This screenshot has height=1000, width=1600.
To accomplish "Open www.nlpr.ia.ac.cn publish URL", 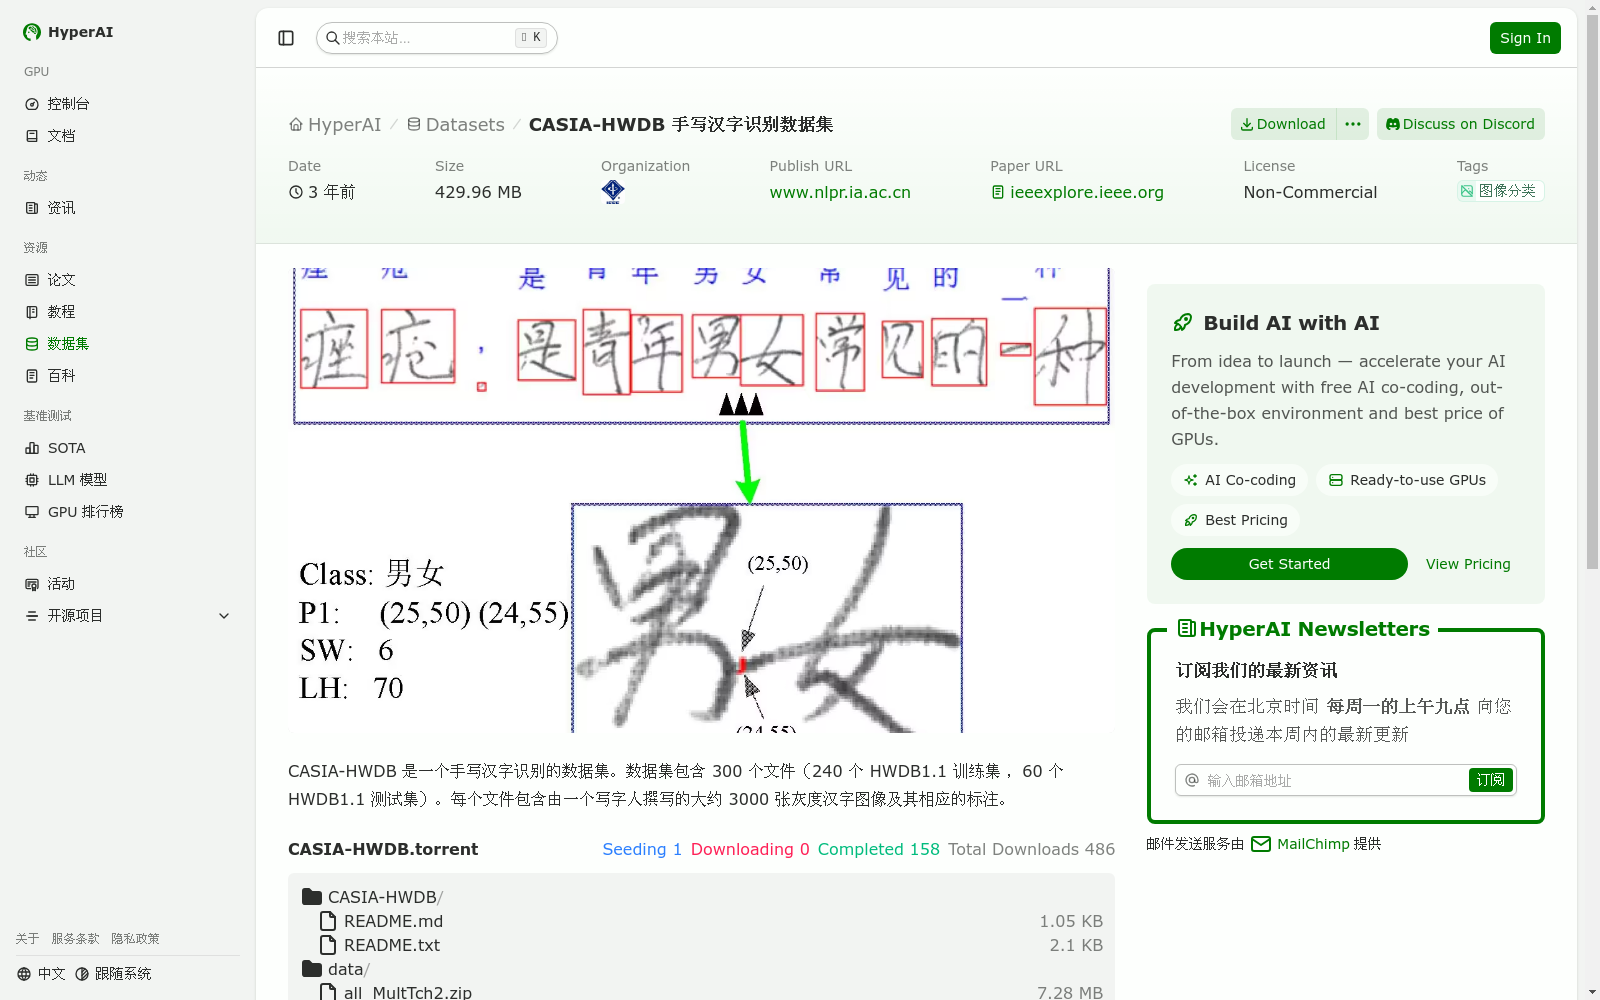I will click(840, 192).
